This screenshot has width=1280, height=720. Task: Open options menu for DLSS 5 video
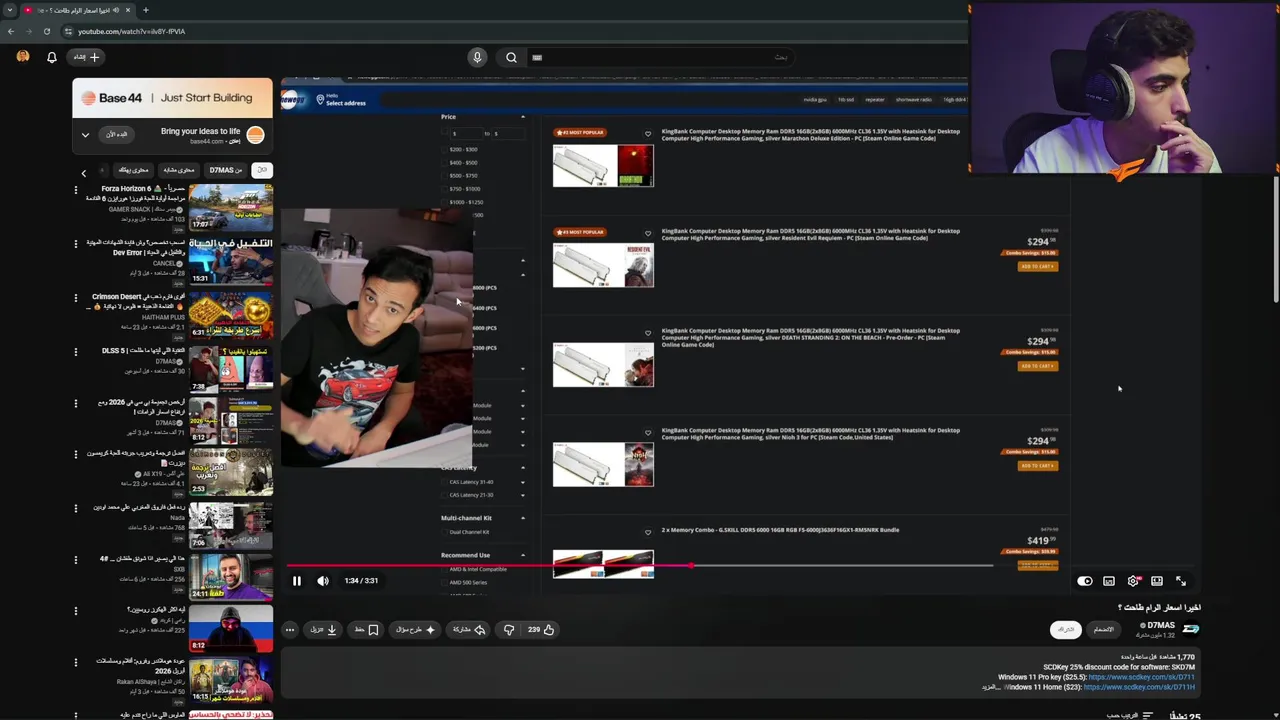click(x=76, y=351)
